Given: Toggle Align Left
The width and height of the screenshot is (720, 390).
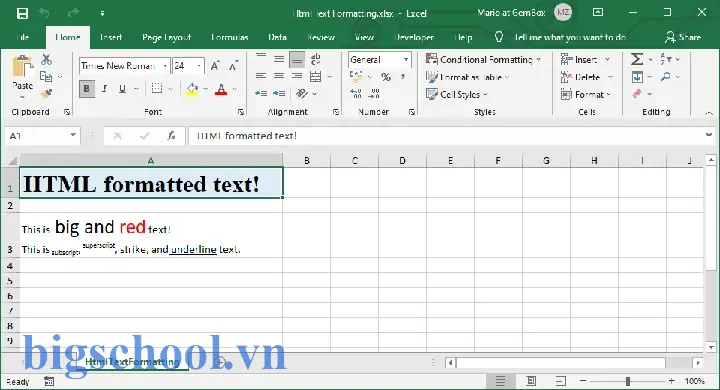Looking at the screenshot, I should (261, 76).
